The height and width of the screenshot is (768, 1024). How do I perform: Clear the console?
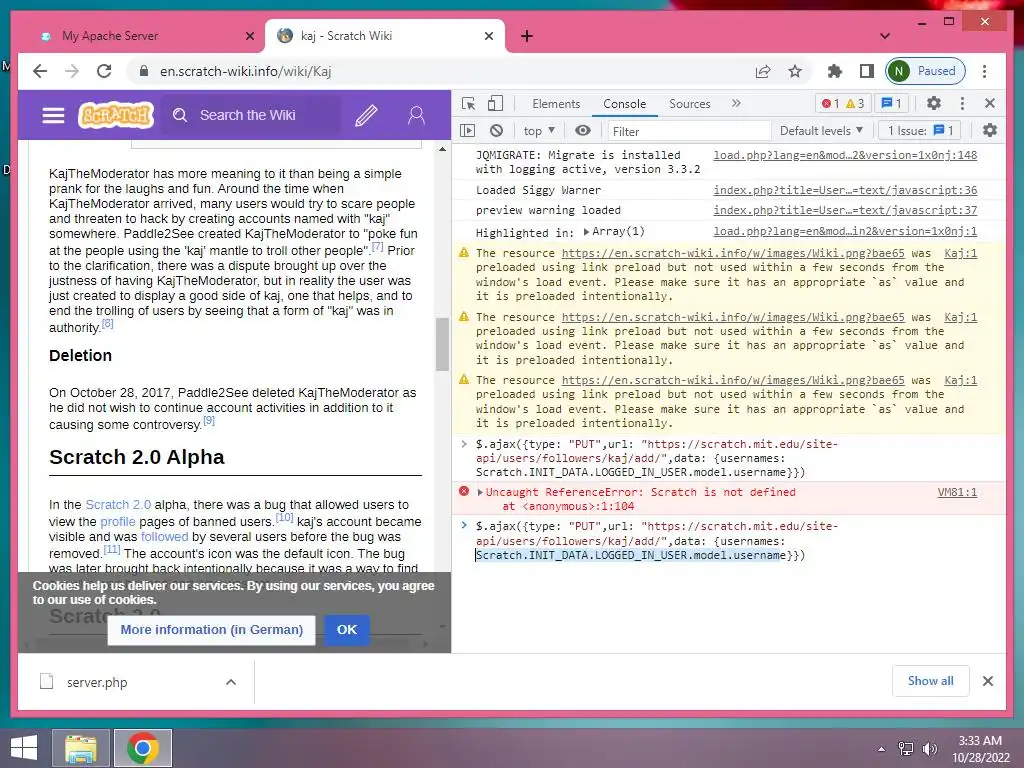point(496,131)
